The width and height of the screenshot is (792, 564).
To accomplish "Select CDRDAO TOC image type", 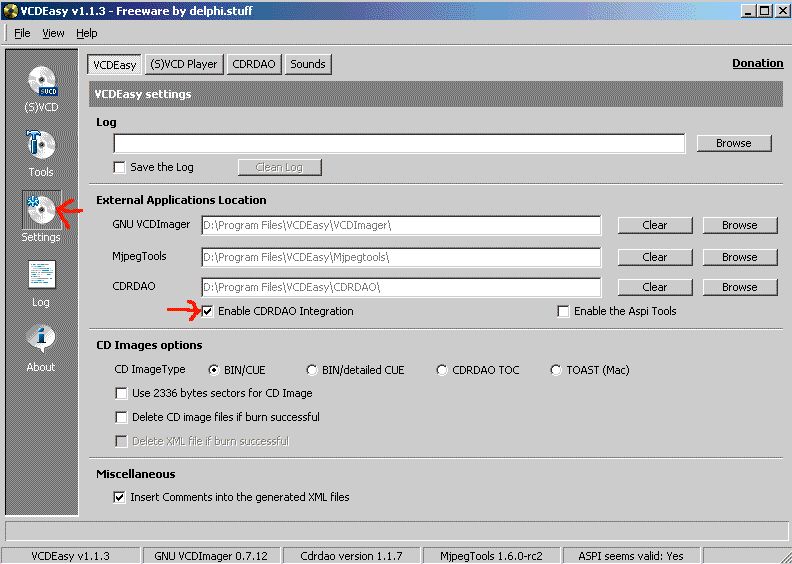I will (x=442, y=370).
